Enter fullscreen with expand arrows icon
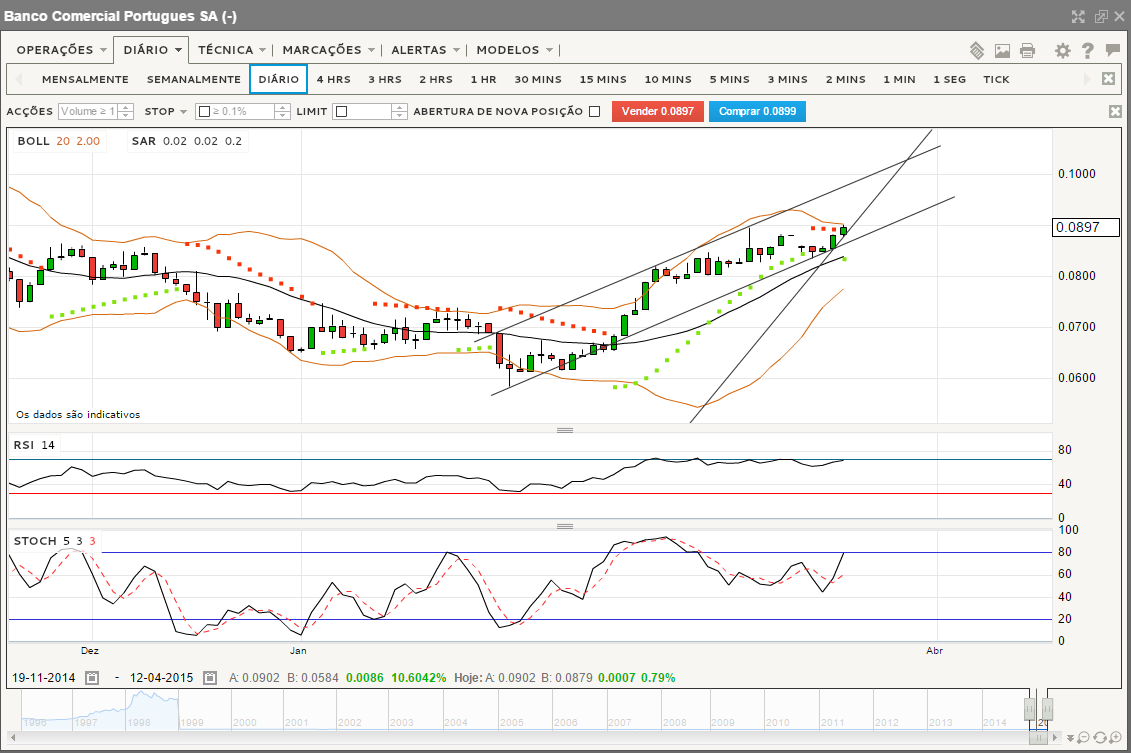The height and width of the screenshot is (753, 1131). (1078, 17)
